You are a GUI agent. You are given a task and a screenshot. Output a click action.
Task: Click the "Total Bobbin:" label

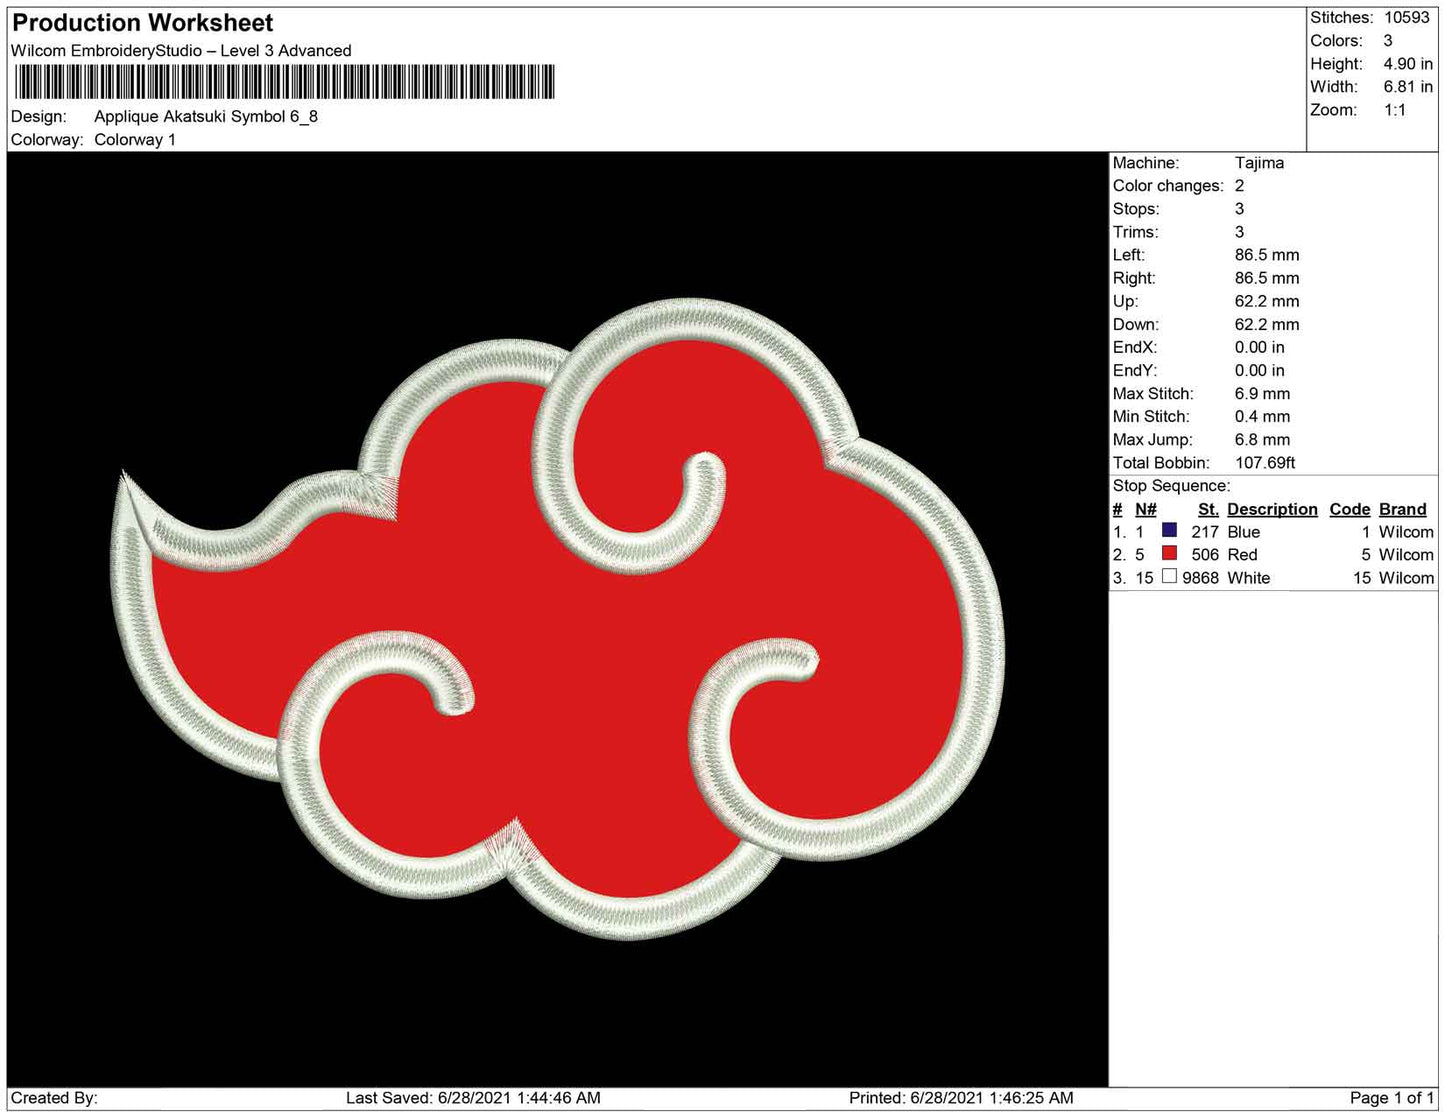(1161, 463)
